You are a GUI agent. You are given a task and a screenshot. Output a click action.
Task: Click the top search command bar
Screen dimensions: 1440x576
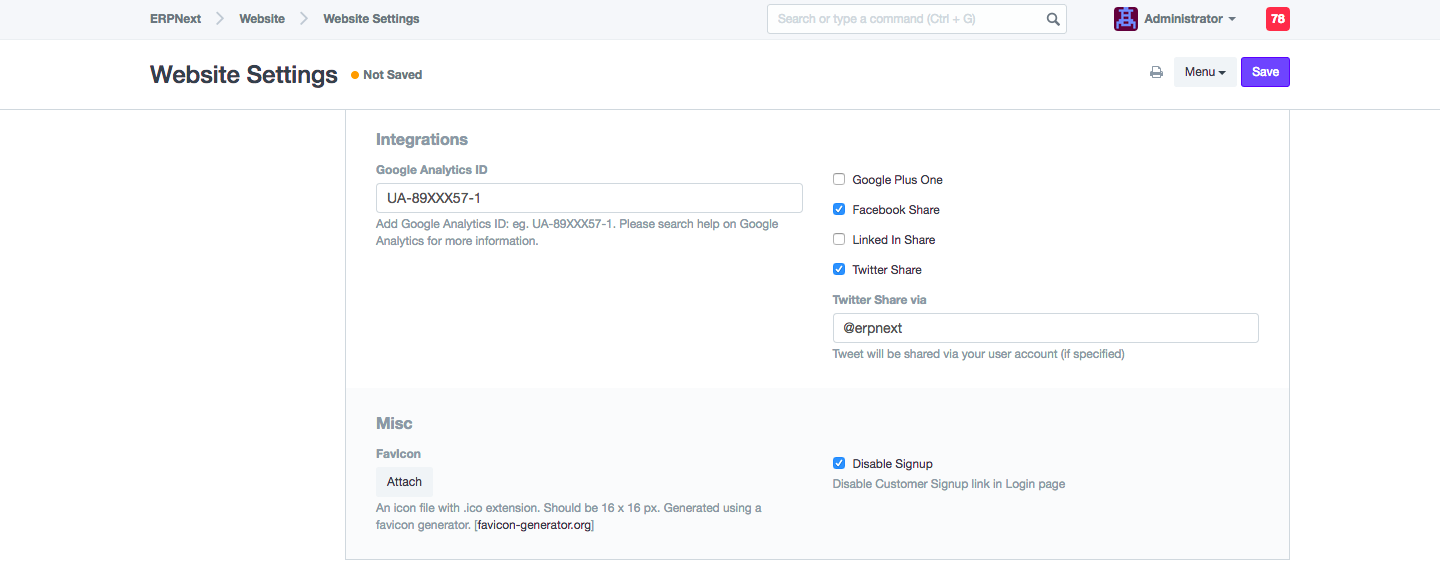(905, 19)
